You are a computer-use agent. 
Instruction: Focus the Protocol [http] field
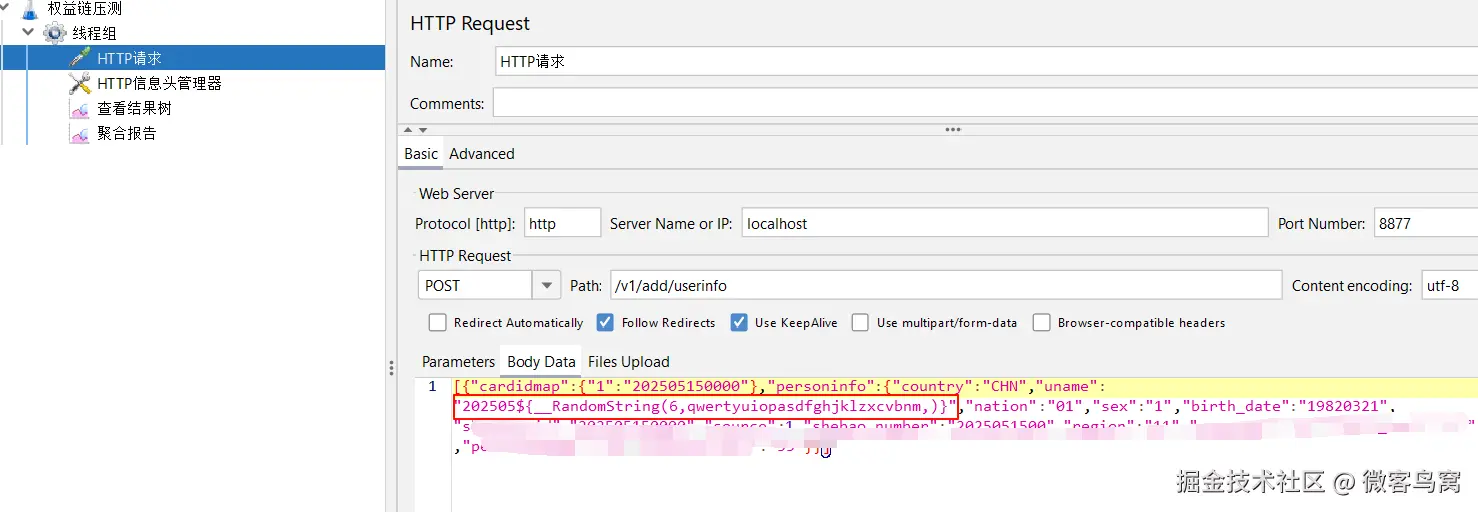pyautogui.click(x=562, y=224)
